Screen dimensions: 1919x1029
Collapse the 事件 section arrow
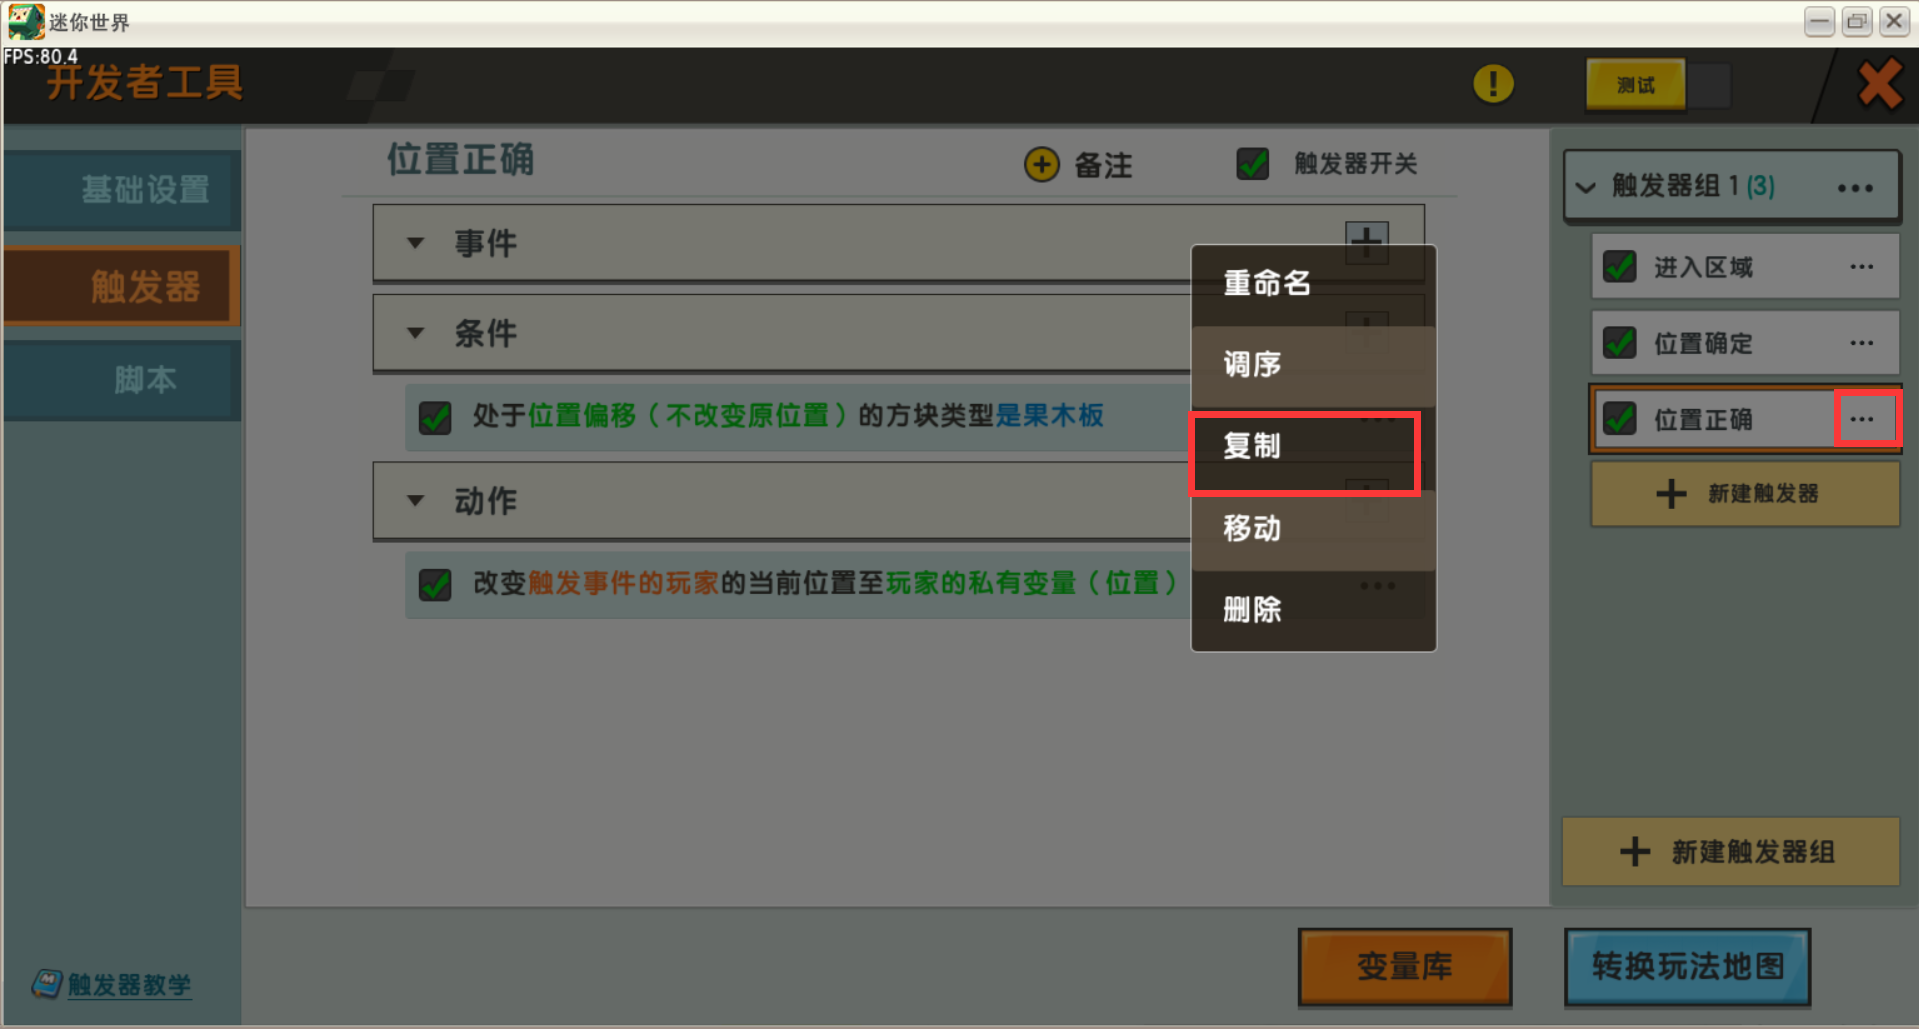pos(416,243)
